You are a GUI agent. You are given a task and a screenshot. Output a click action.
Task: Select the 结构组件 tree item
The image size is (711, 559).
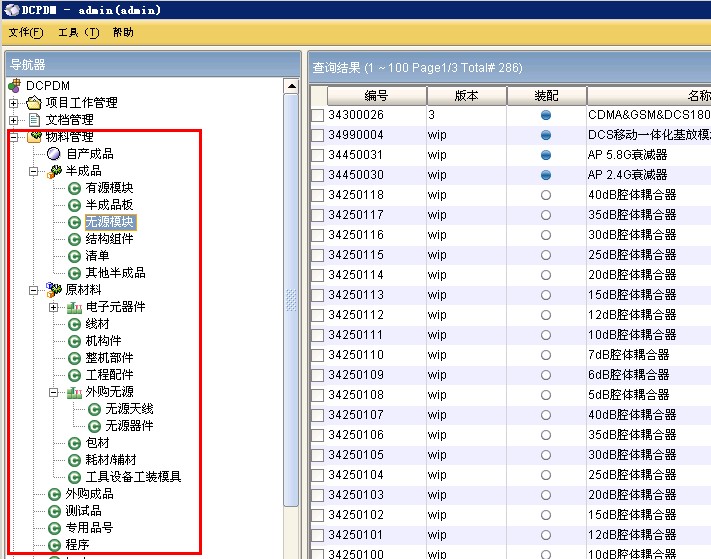tap(109, 239)
